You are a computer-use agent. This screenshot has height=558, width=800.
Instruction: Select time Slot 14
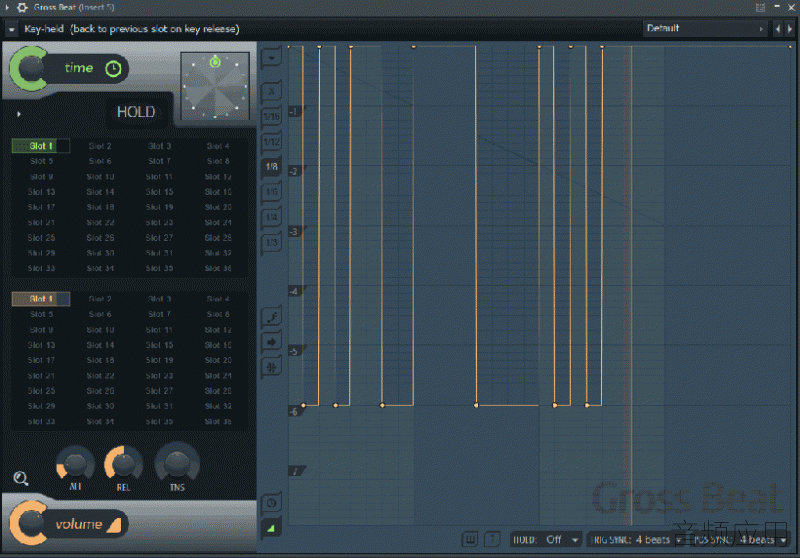[x=100, y=192]
